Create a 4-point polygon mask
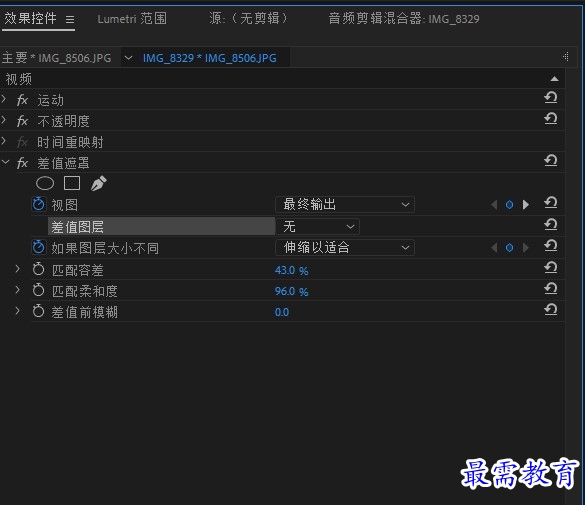585x505 pixels. click(x=72, y=183)
